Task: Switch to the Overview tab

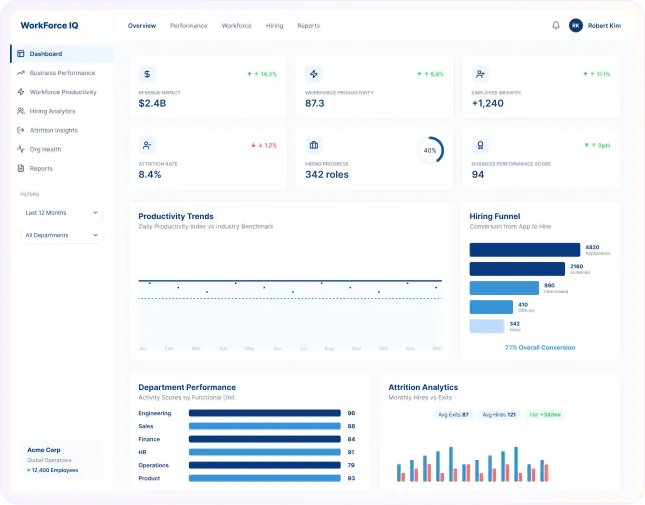Action: pos(142,25)
